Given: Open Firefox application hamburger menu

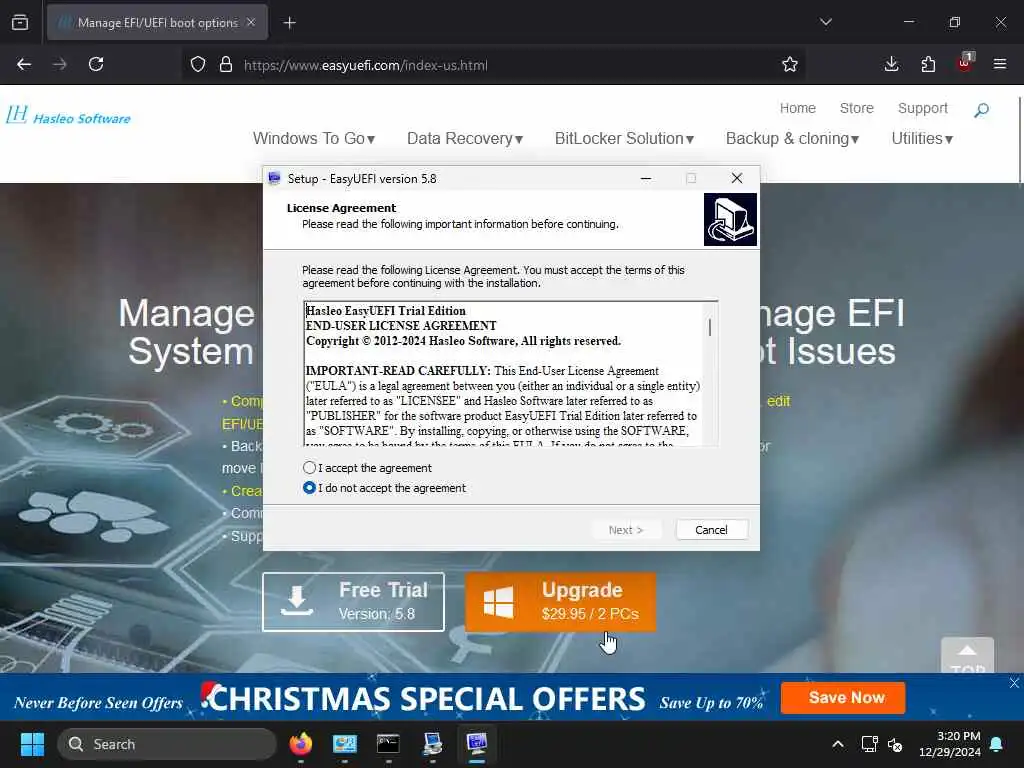Looking at the screenshot, I should click(1000, 64).
